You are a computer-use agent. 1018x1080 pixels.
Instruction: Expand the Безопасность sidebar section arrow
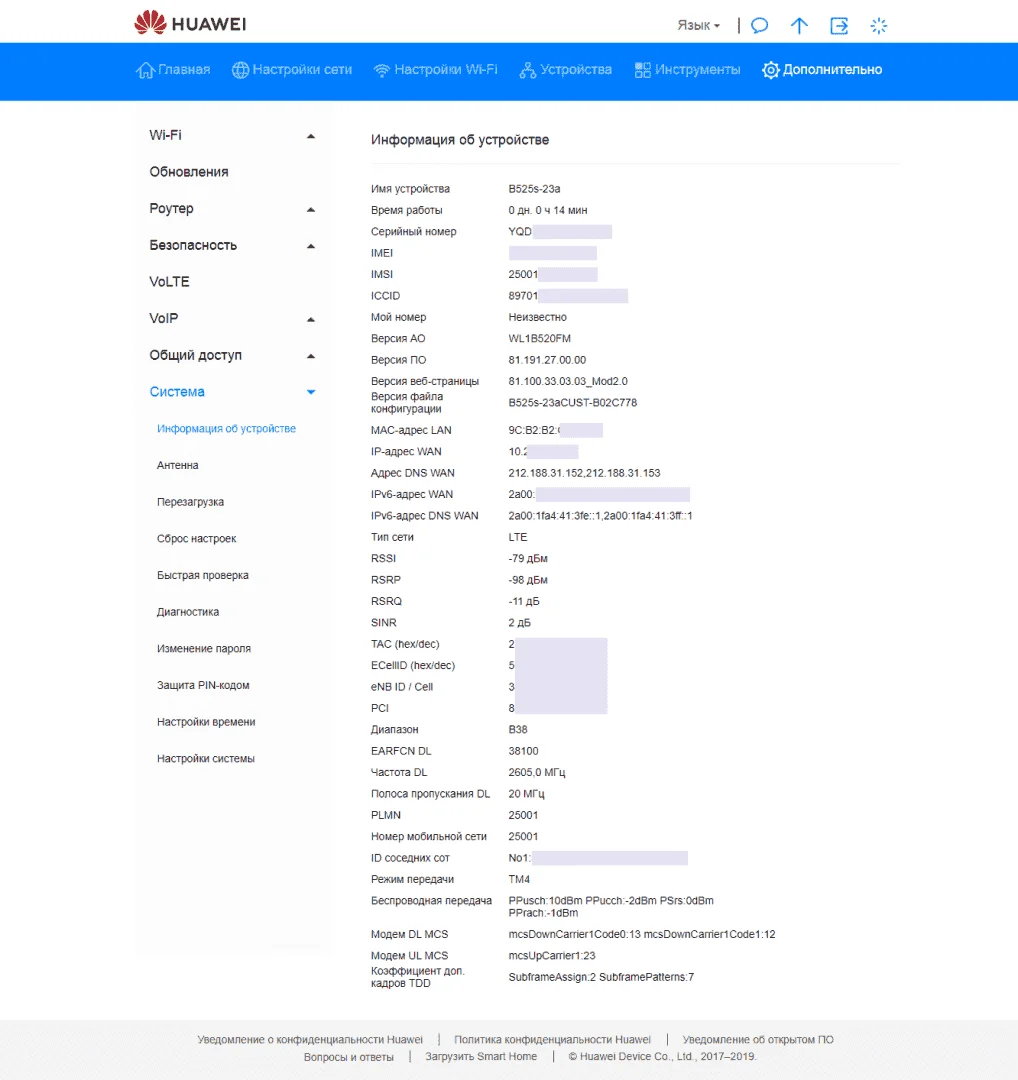tap(311, 246)
